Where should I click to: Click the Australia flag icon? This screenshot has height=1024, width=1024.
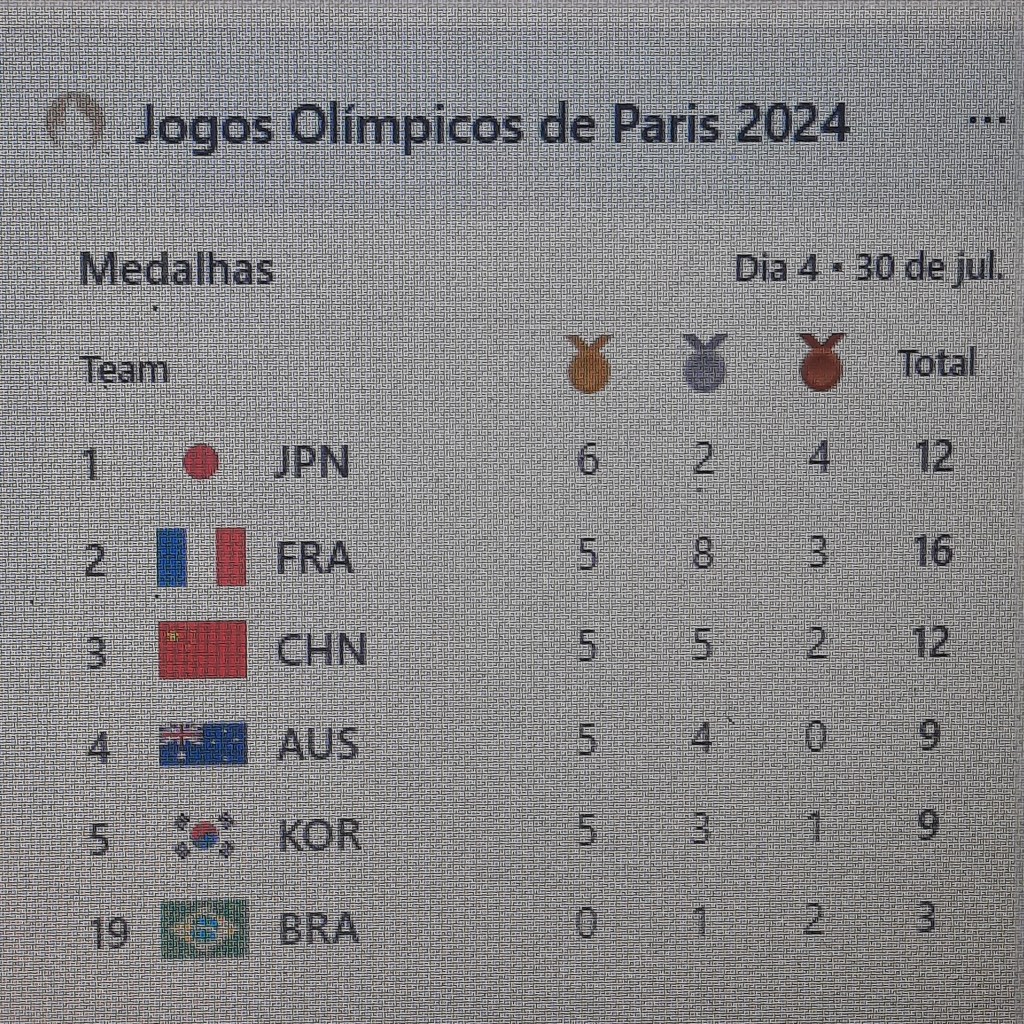(202, 743)
